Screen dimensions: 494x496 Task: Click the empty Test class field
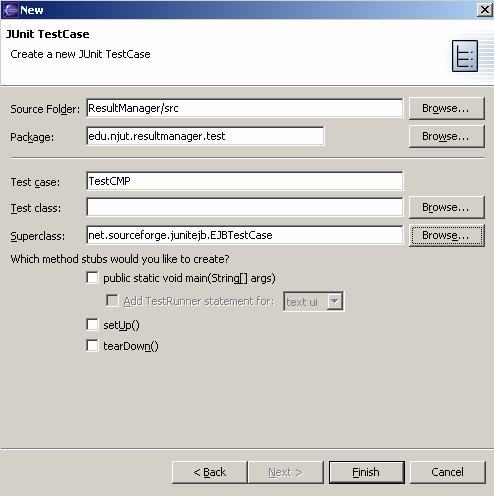244,207
